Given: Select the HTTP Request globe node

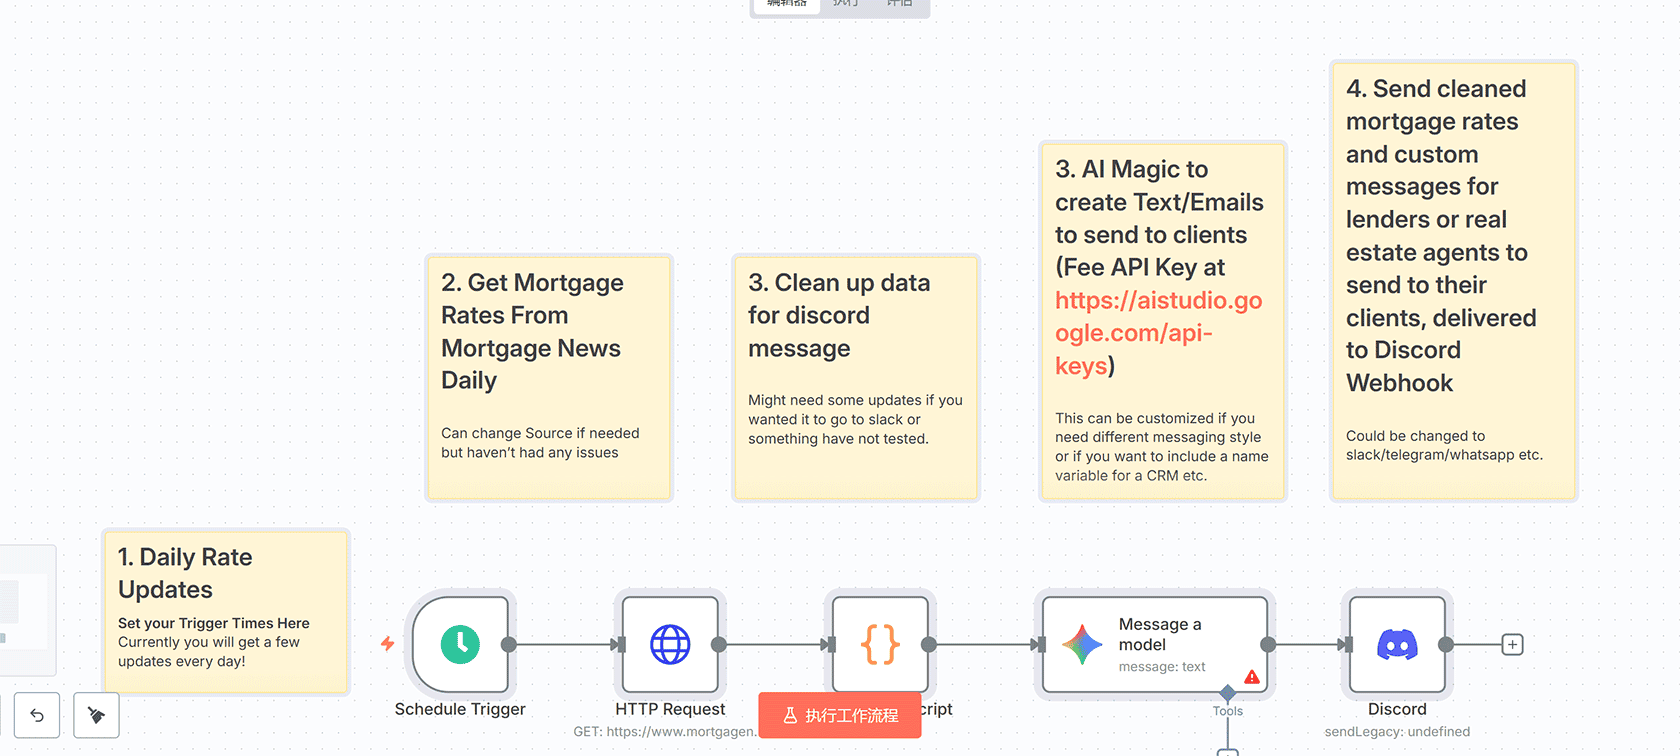Looking at the screenshot, I should tap(670, 645).
